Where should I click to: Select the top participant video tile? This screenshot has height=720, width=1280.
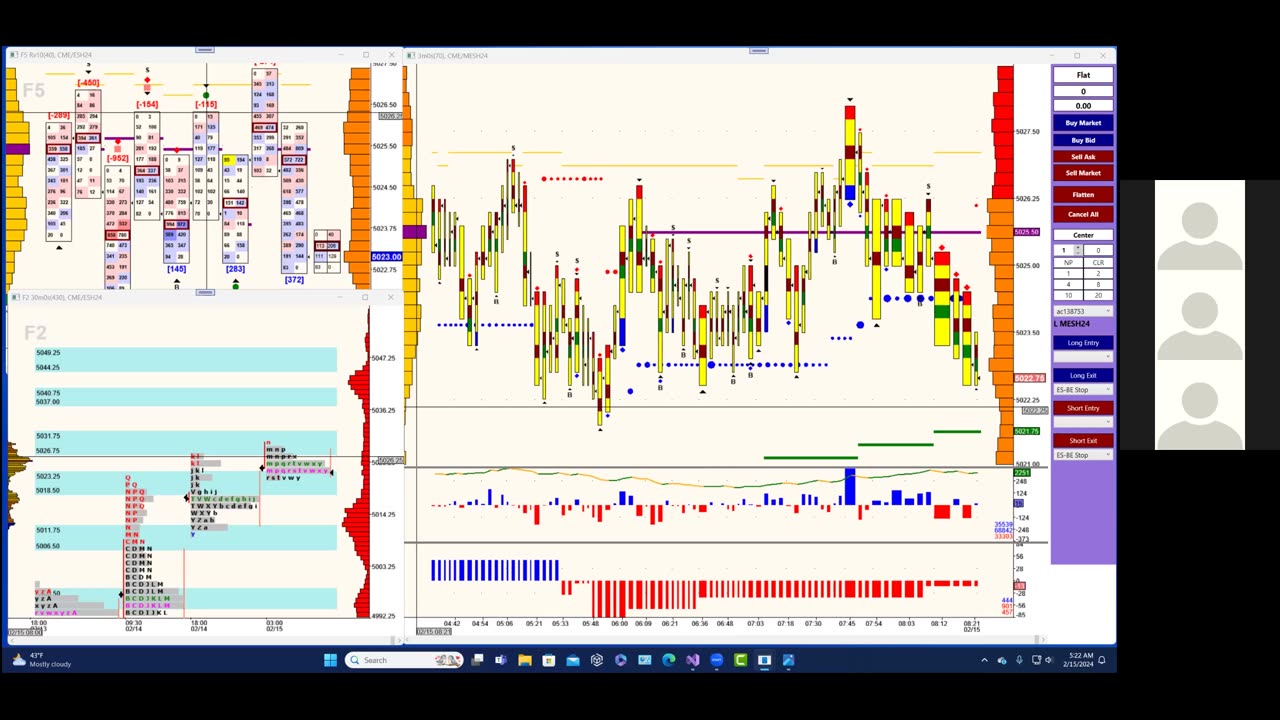click(x=1200, y=225)
